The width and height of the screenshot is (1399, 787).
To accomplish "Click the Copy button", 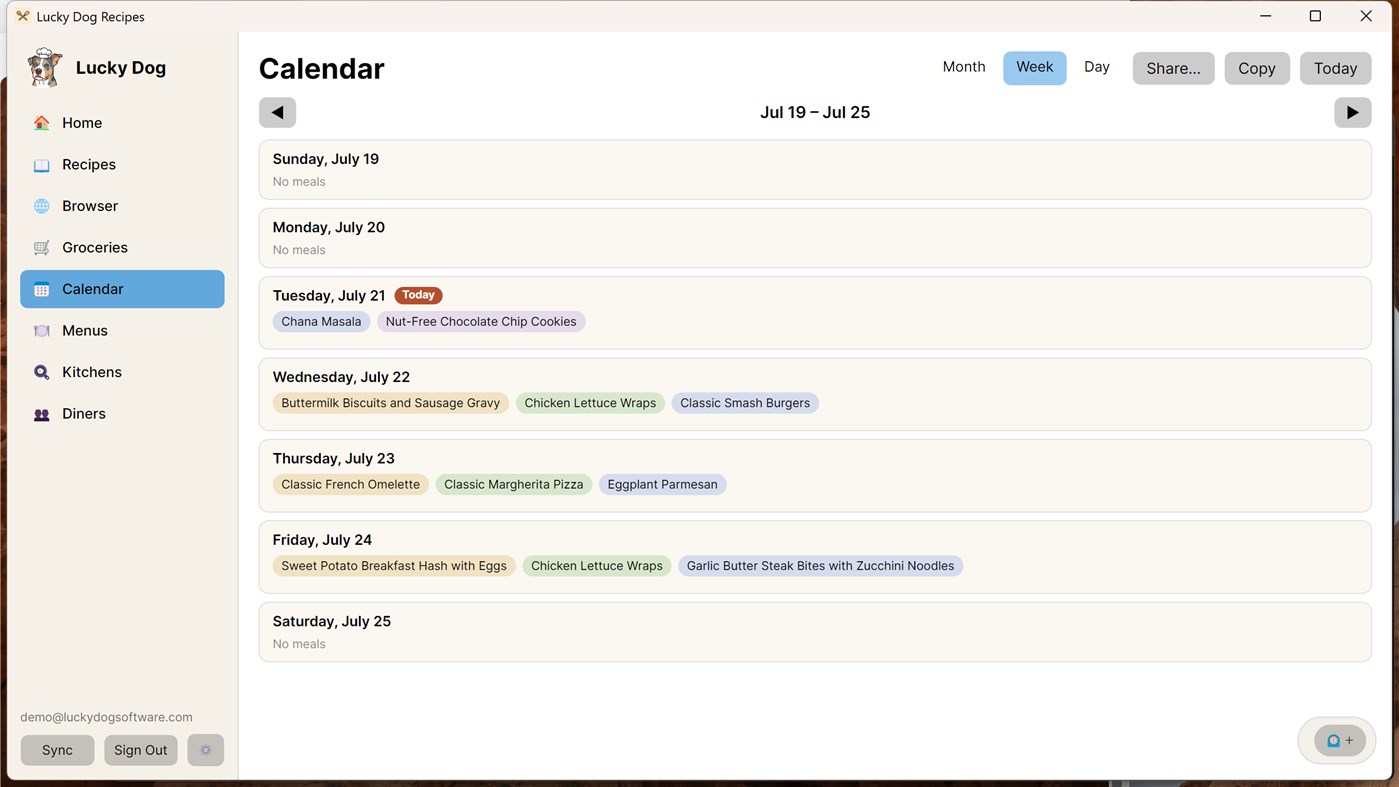I will click(1257, 68).
